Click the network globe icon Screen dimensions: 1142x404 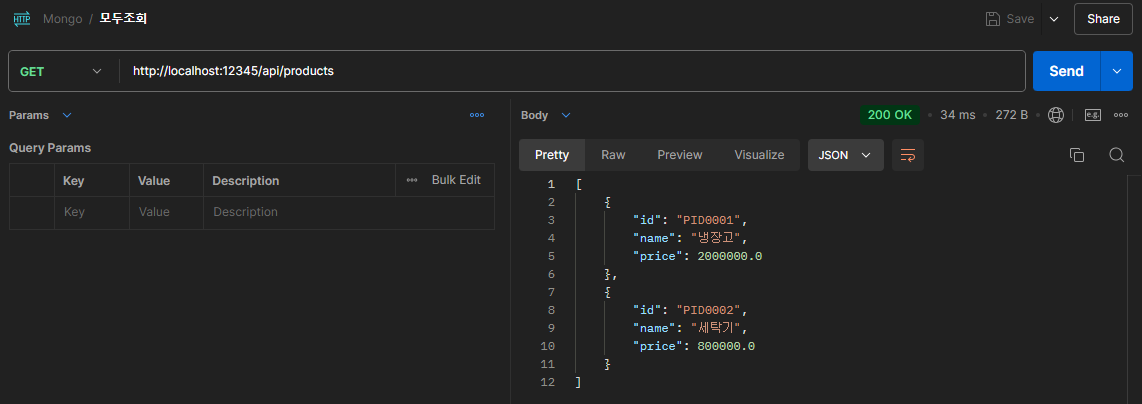coord(1055,115)
